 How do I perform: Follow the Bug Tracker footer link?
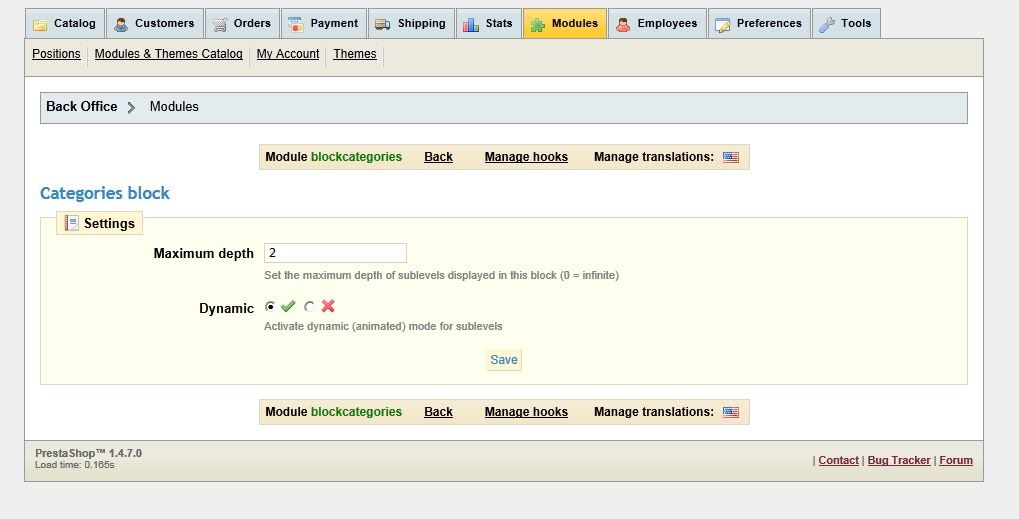[899, 460]
